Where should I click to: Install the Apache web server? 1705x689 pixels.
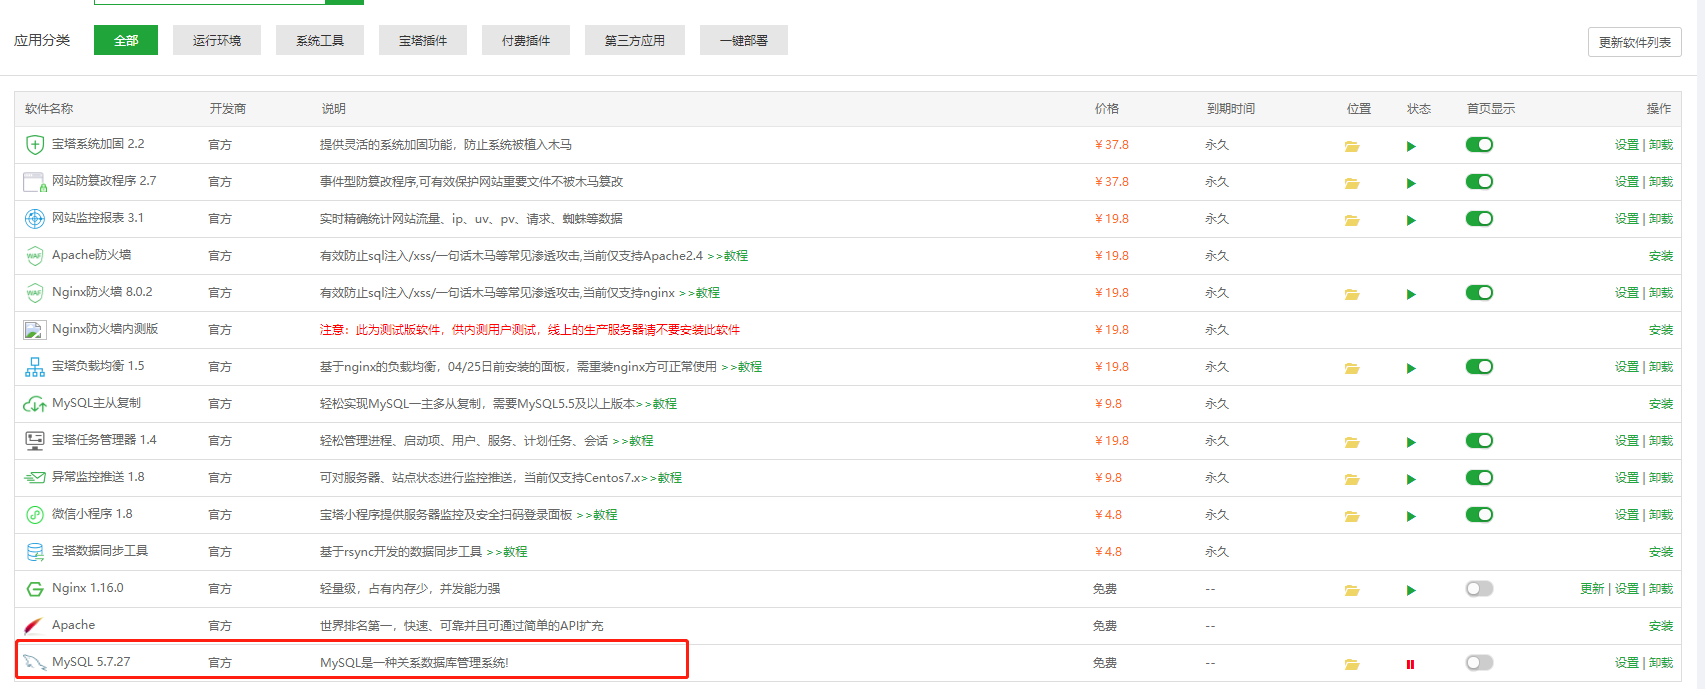pos(1661,626)
